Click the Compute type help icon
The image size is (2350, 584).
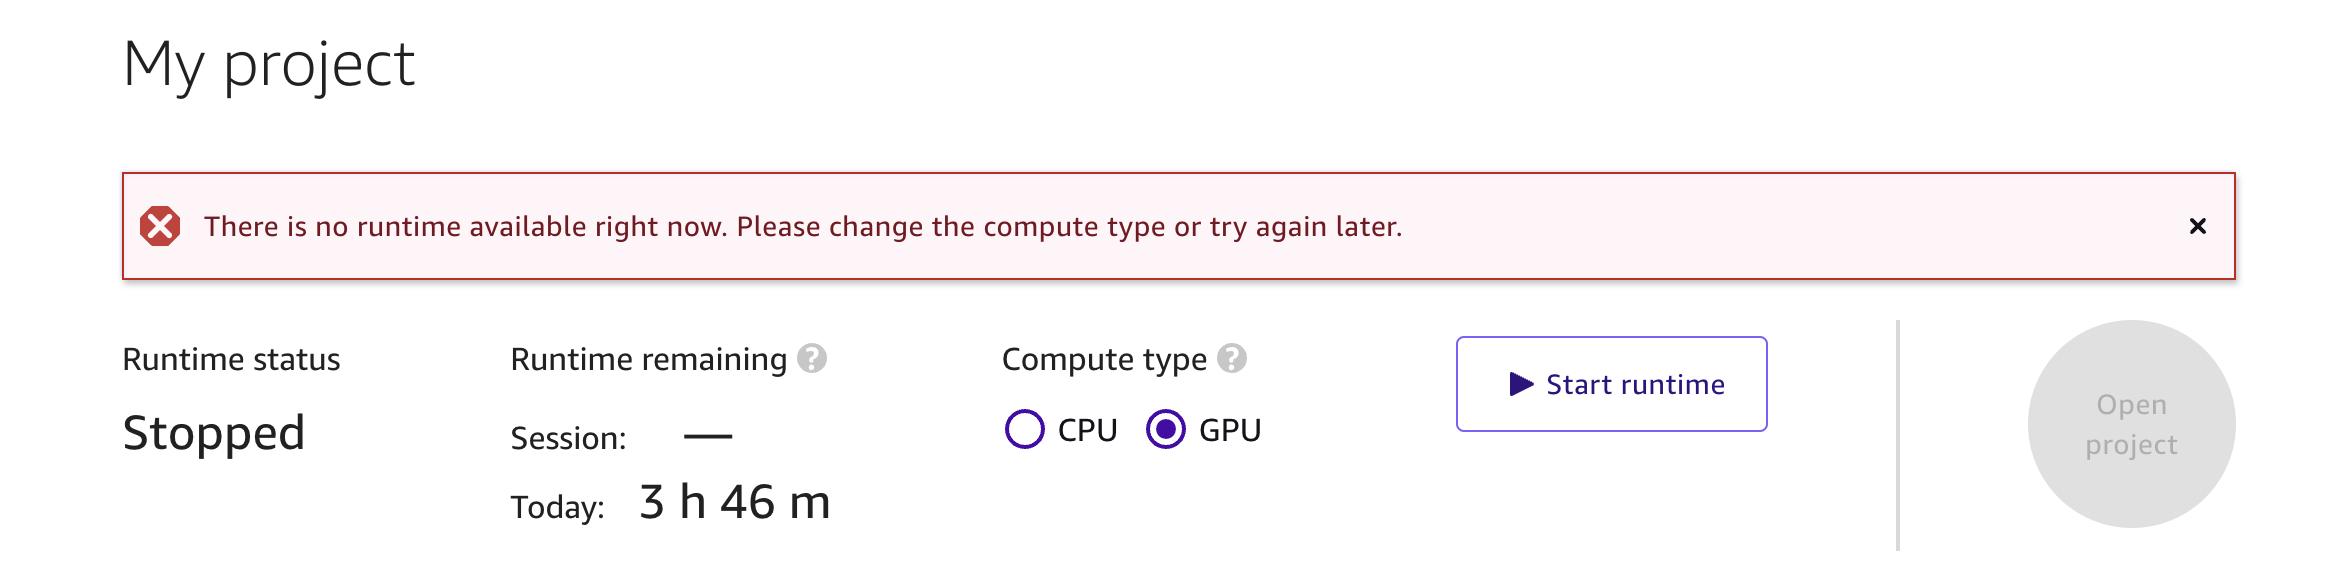coord(1231,357)
